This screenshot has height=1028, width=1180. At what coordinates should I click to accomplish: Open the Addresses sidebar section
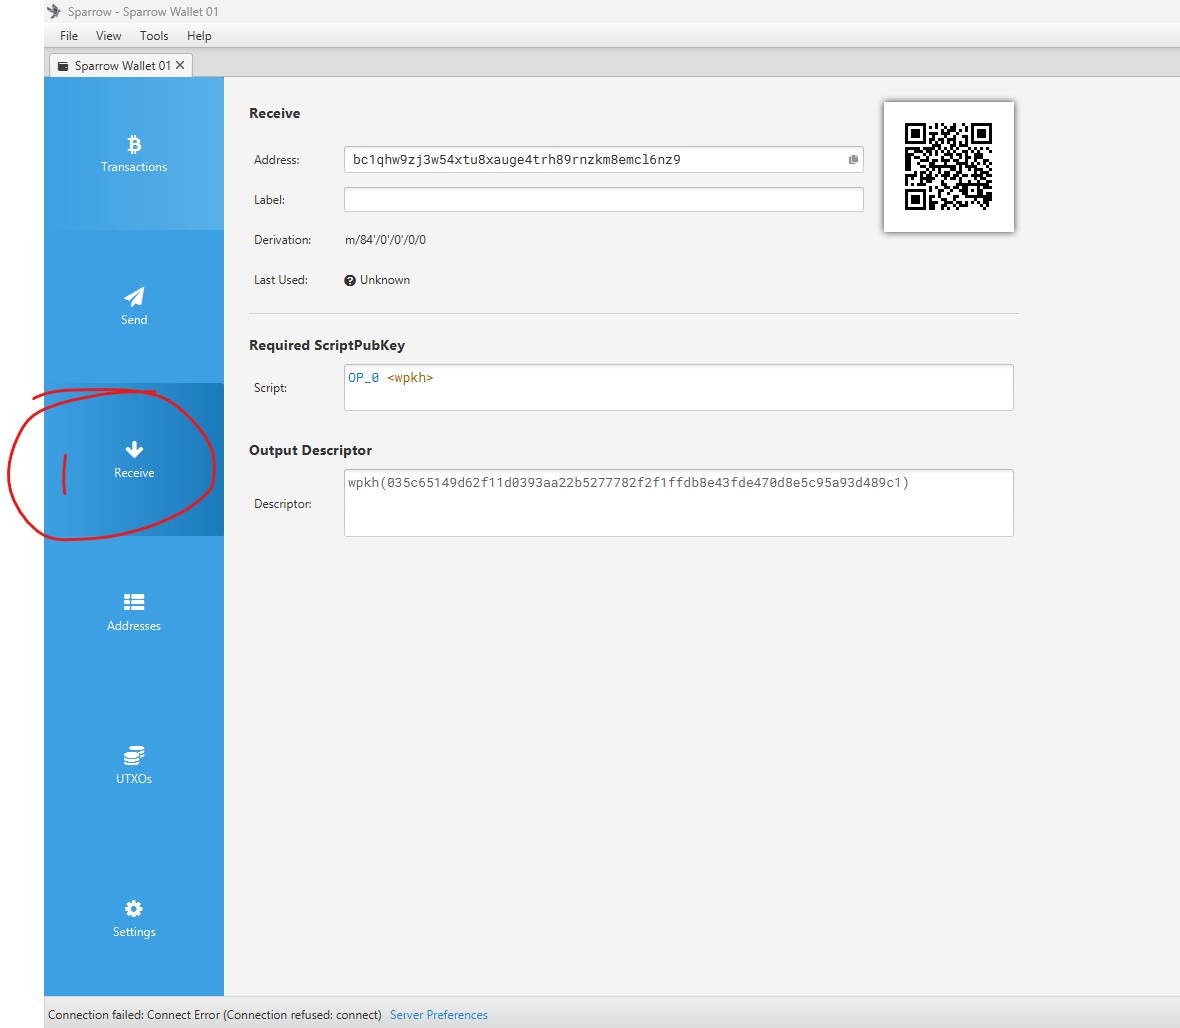click(x=134, y=613)
